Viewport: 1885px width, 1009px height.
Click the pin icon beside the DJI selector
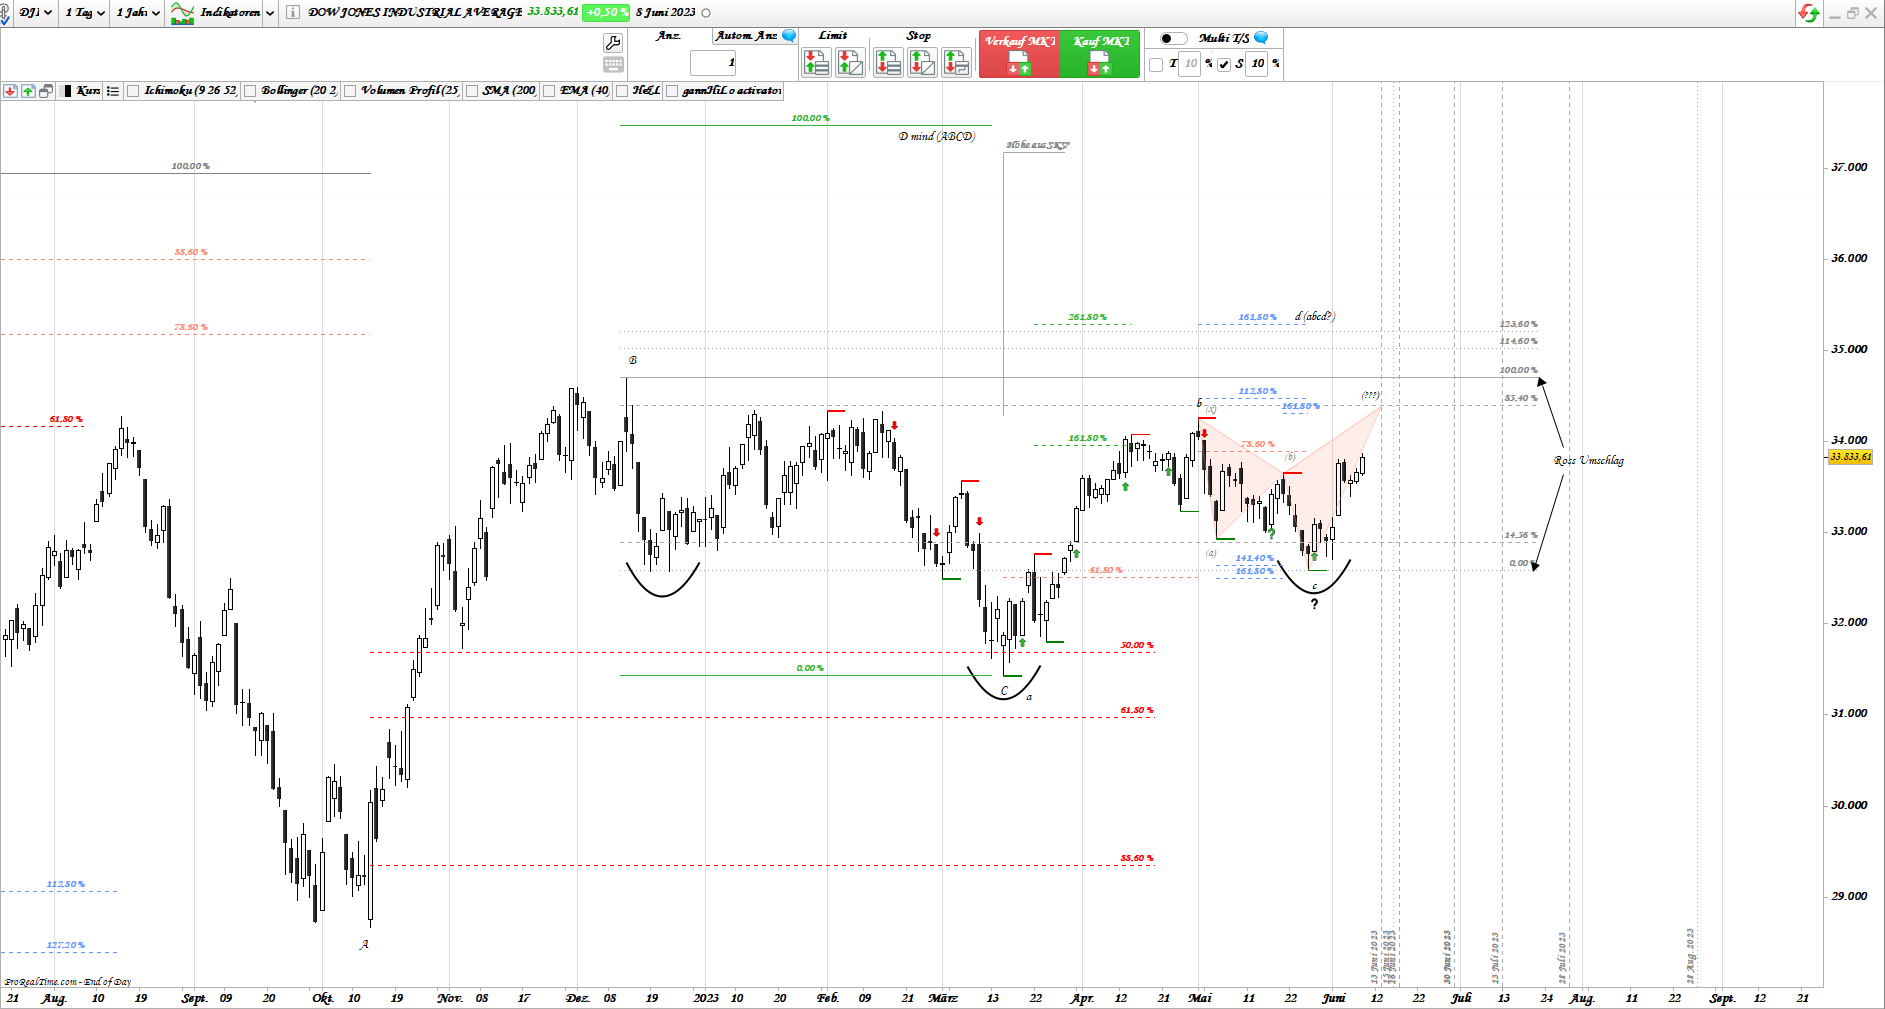[5, 13]
